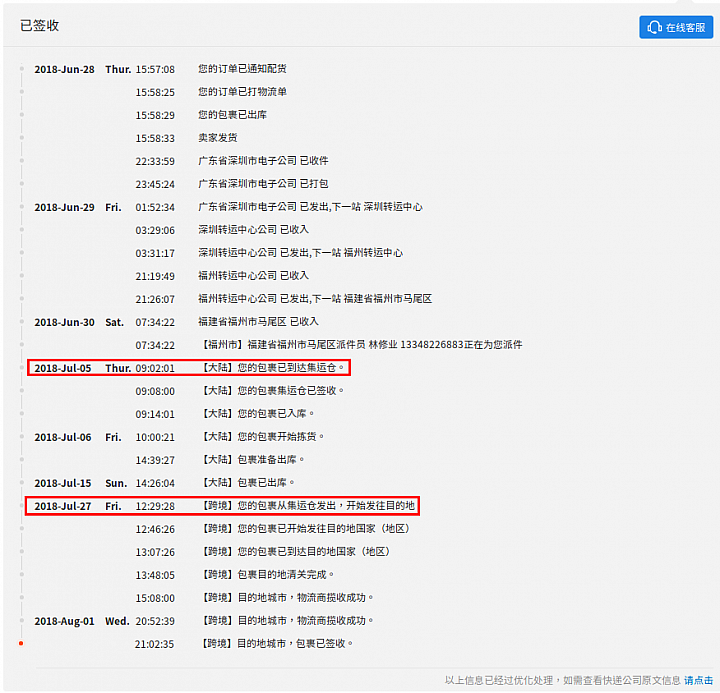Screen dimensions: 720x693
Task: Select the 【大陆】包裹已出库 entry
Action: pyautogui.click(x=248, y=483)
